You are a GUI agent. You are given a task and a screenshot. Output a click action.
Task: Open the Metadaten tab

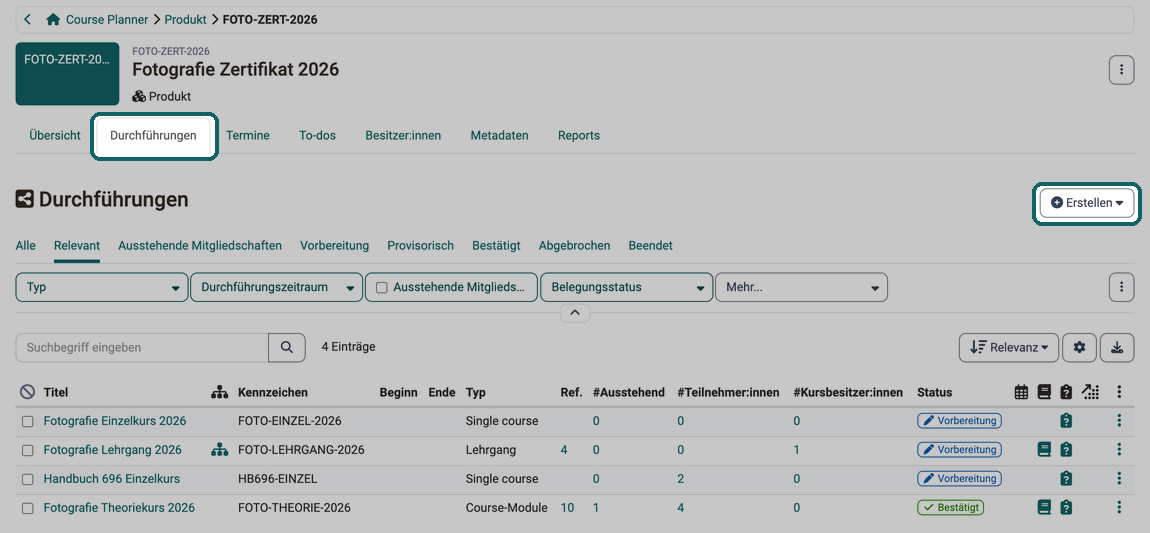(x=499, y=136)
